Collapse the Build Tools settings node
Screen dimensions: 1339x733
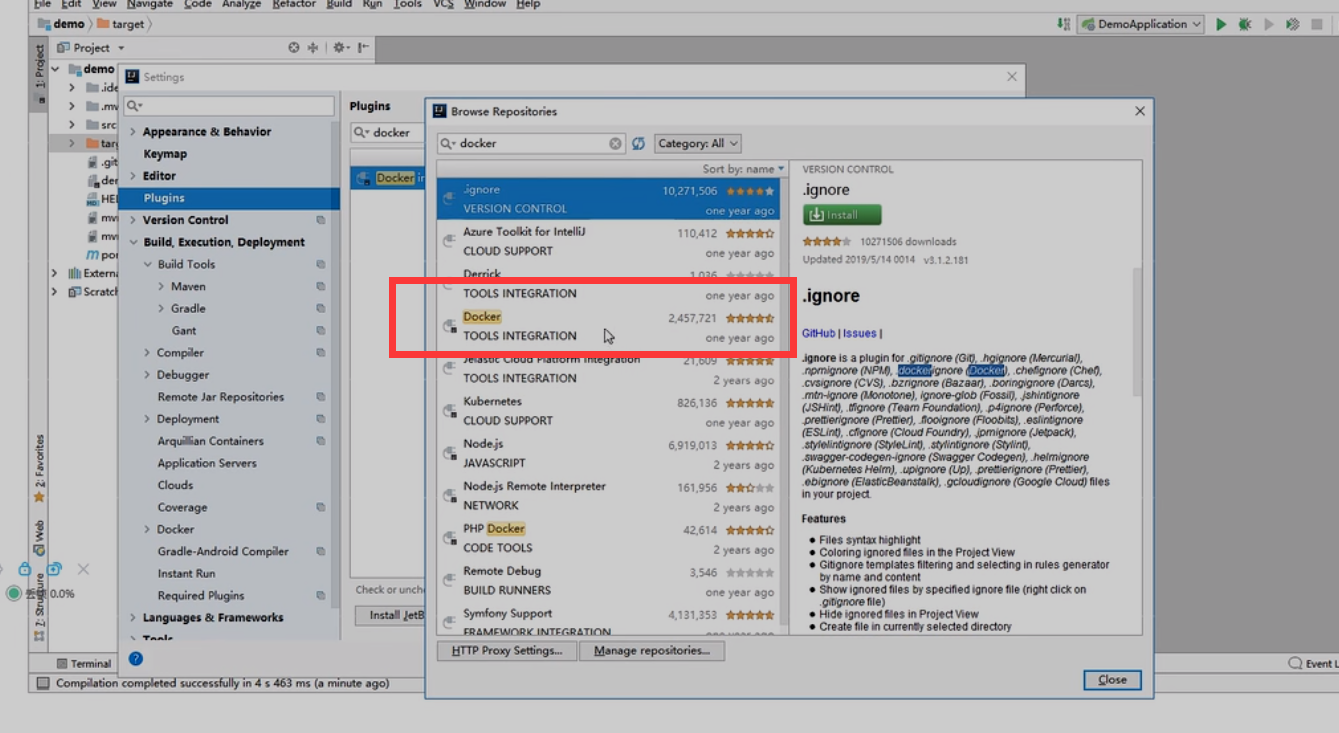pyautogui.click(x=148, y=264)
